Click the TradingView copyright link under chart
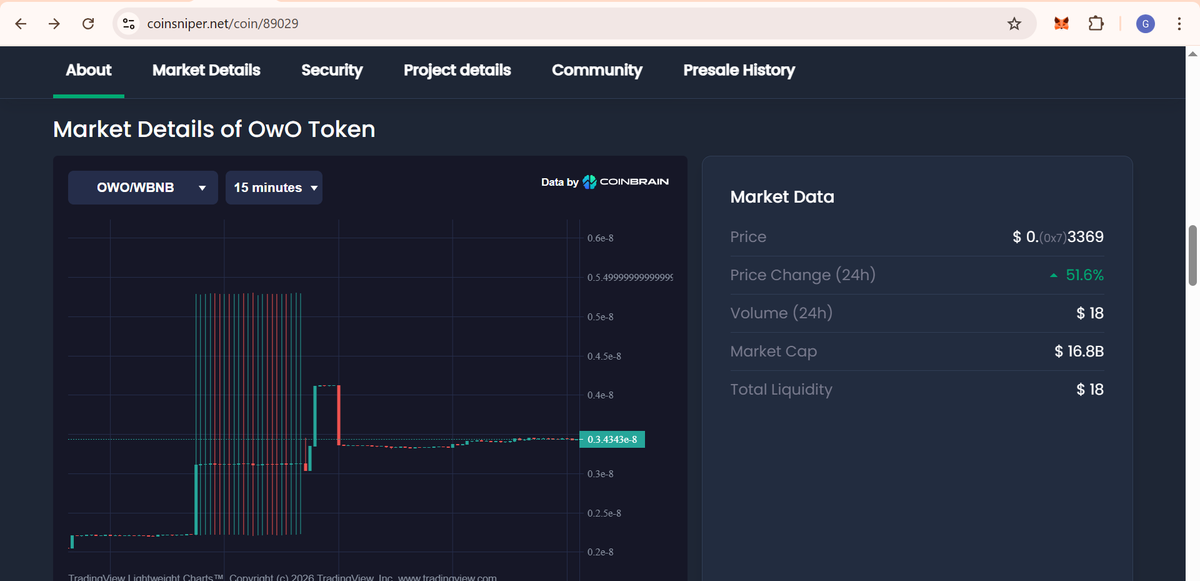The image size is (1200, 581). tap(282, 577)
